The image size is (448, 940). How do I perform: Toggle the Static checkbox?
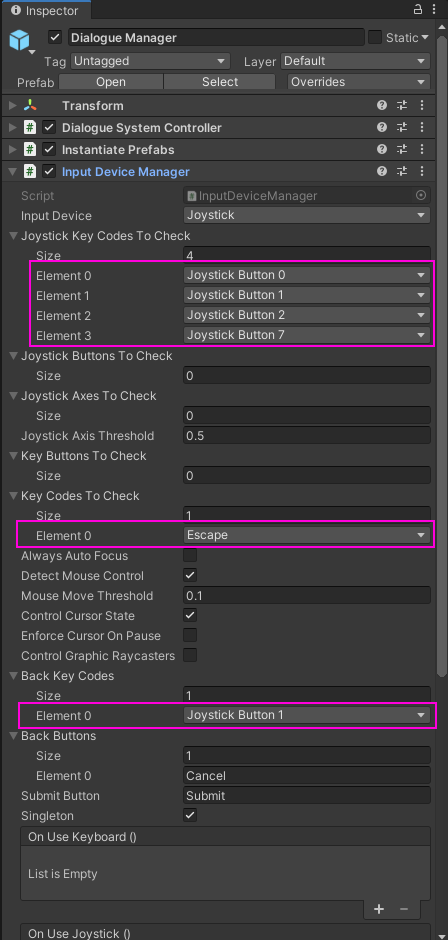tap(375, 37)
